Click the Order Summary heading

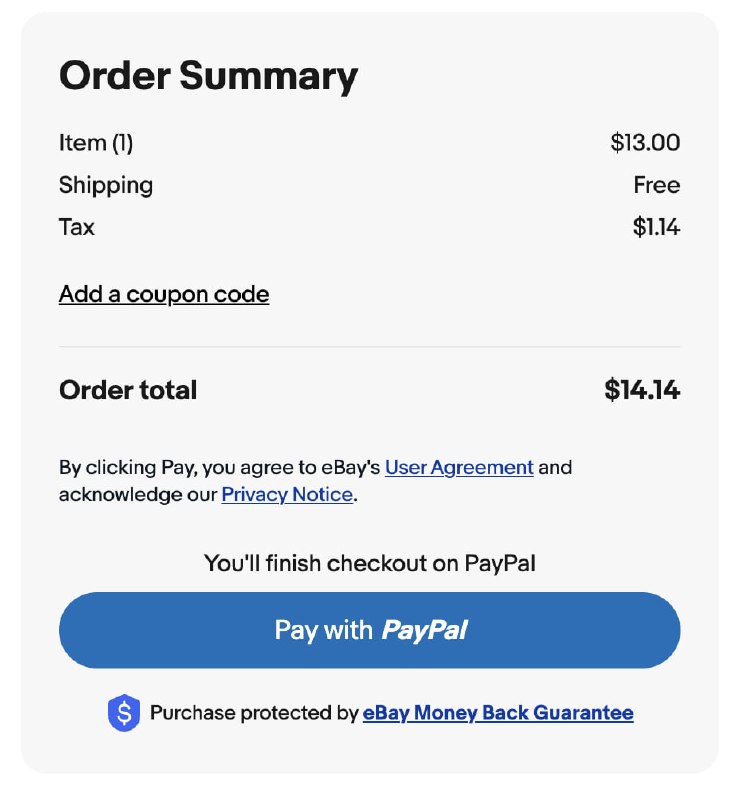pos(208,76)
